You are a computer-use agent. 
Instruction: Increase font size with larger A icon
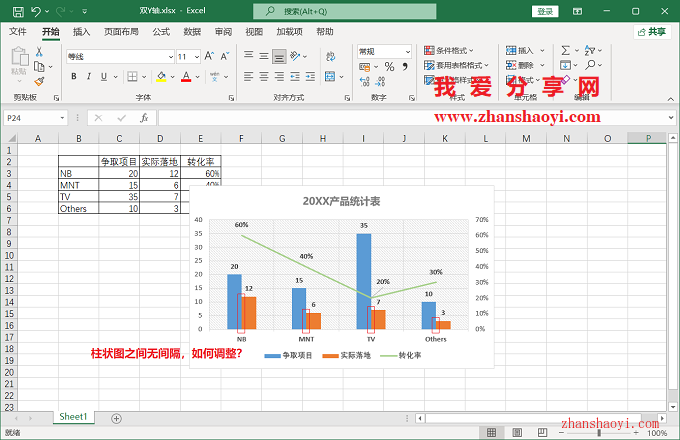(x=209, y=56)
